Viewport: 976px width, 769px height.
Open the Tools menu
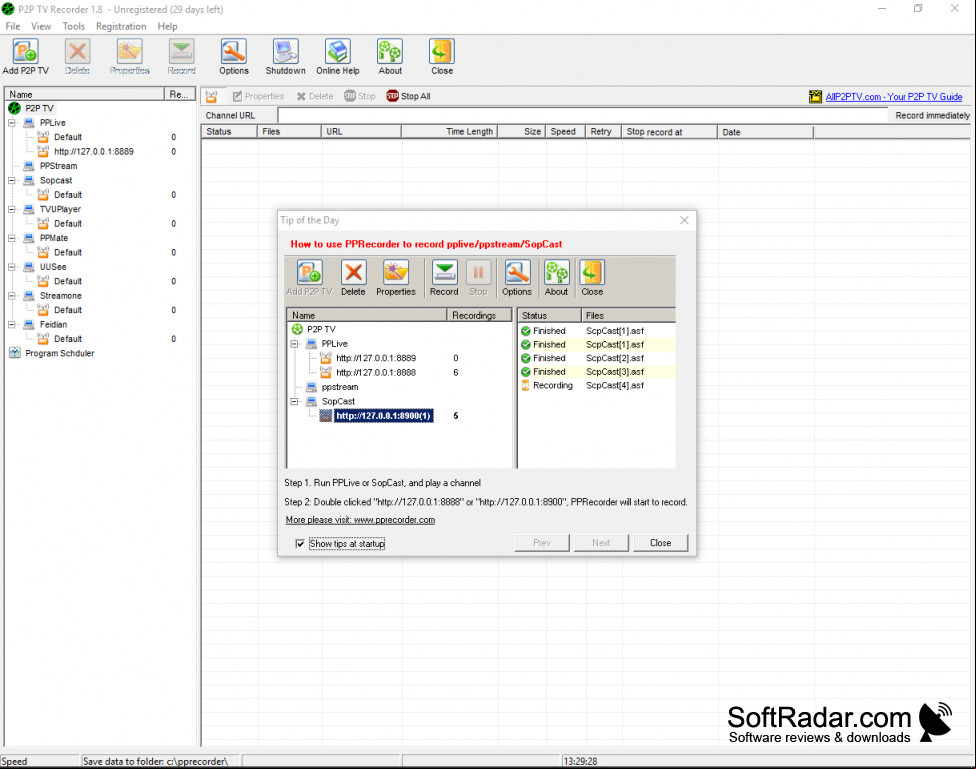pyautogui.click(x=73, y=26)
